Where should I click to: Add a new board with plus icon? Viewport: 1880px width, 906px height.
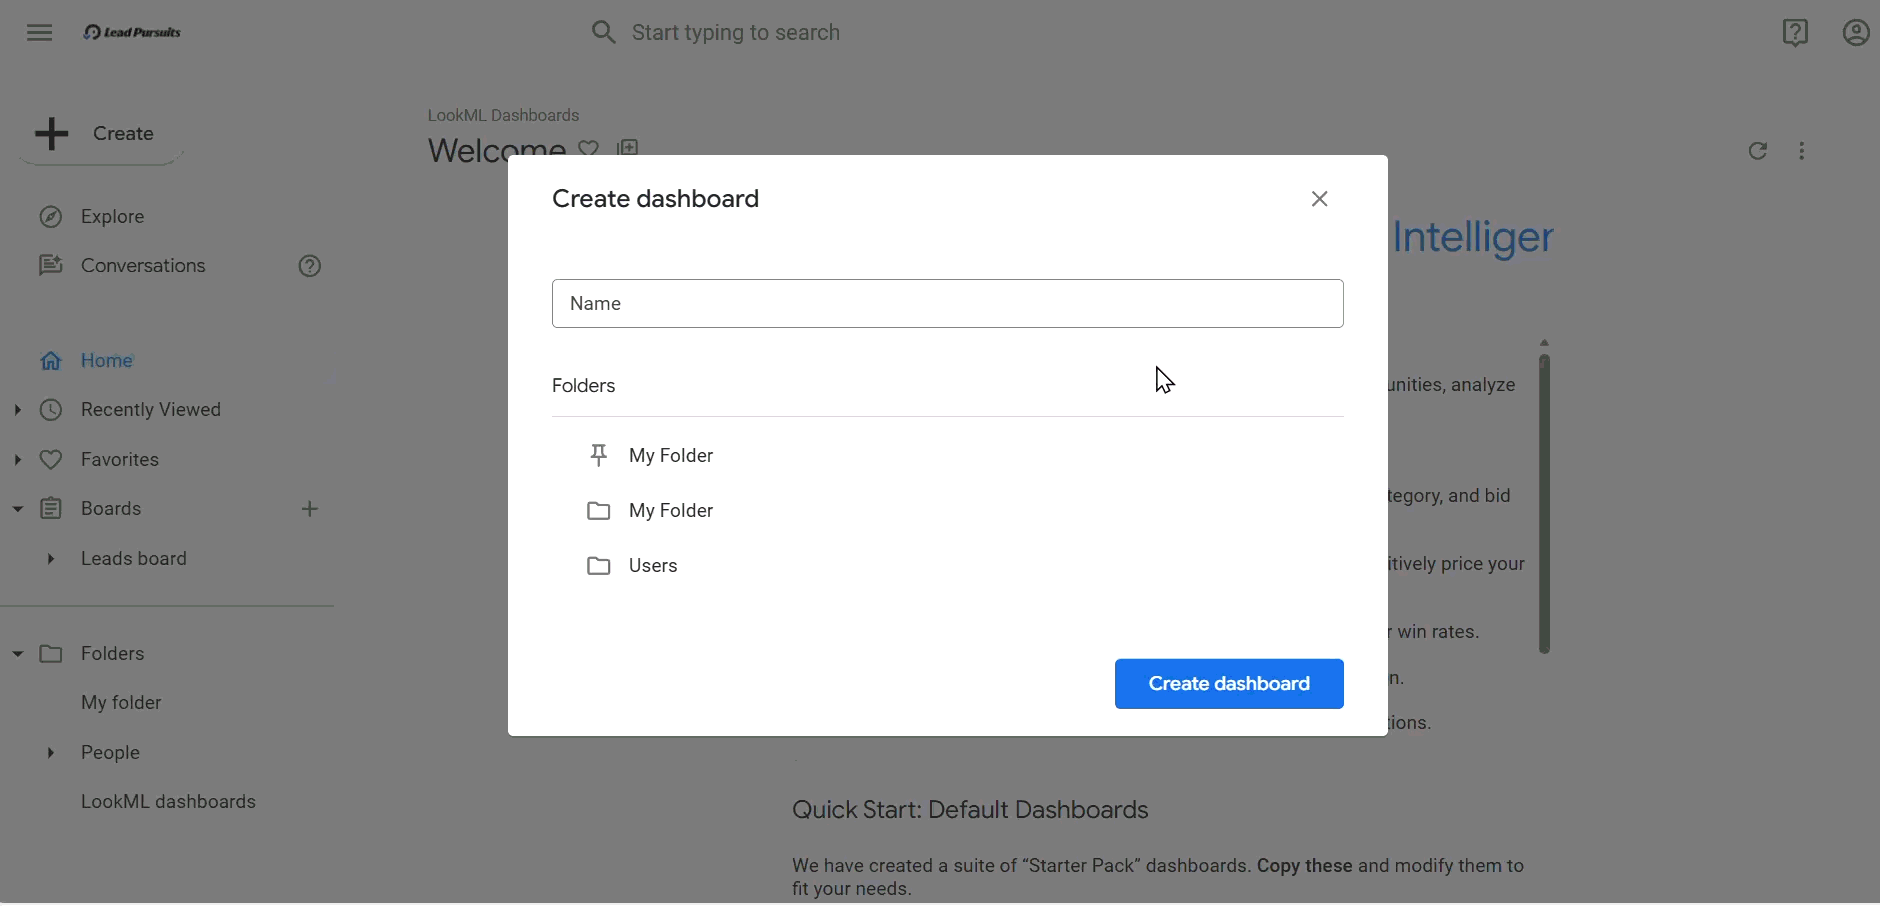(x=310, y=509)
